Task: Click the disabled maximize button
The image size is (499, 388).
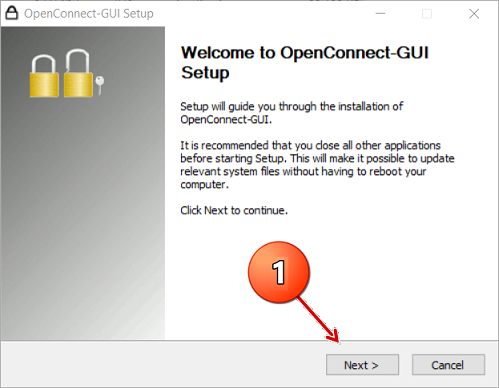Action: click(x=427, y=14)
